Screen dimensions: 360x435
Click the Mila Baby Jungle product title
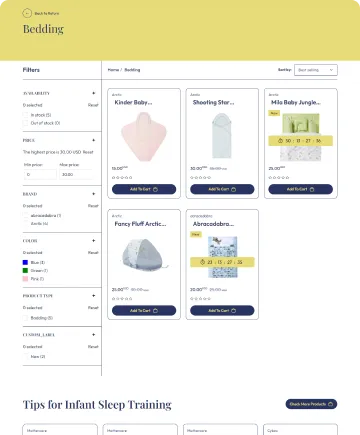pyautogui.click(x=296, y=103)
